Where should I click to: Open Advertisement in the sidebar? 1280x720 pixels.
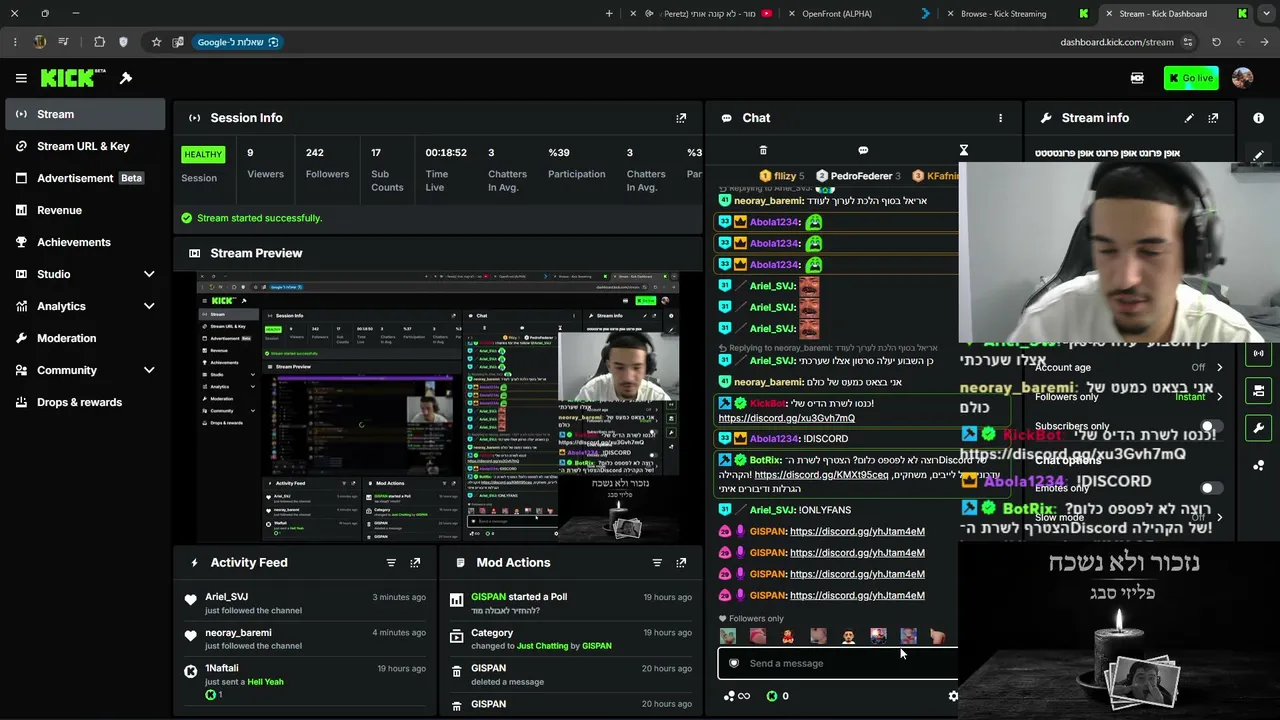85,178
